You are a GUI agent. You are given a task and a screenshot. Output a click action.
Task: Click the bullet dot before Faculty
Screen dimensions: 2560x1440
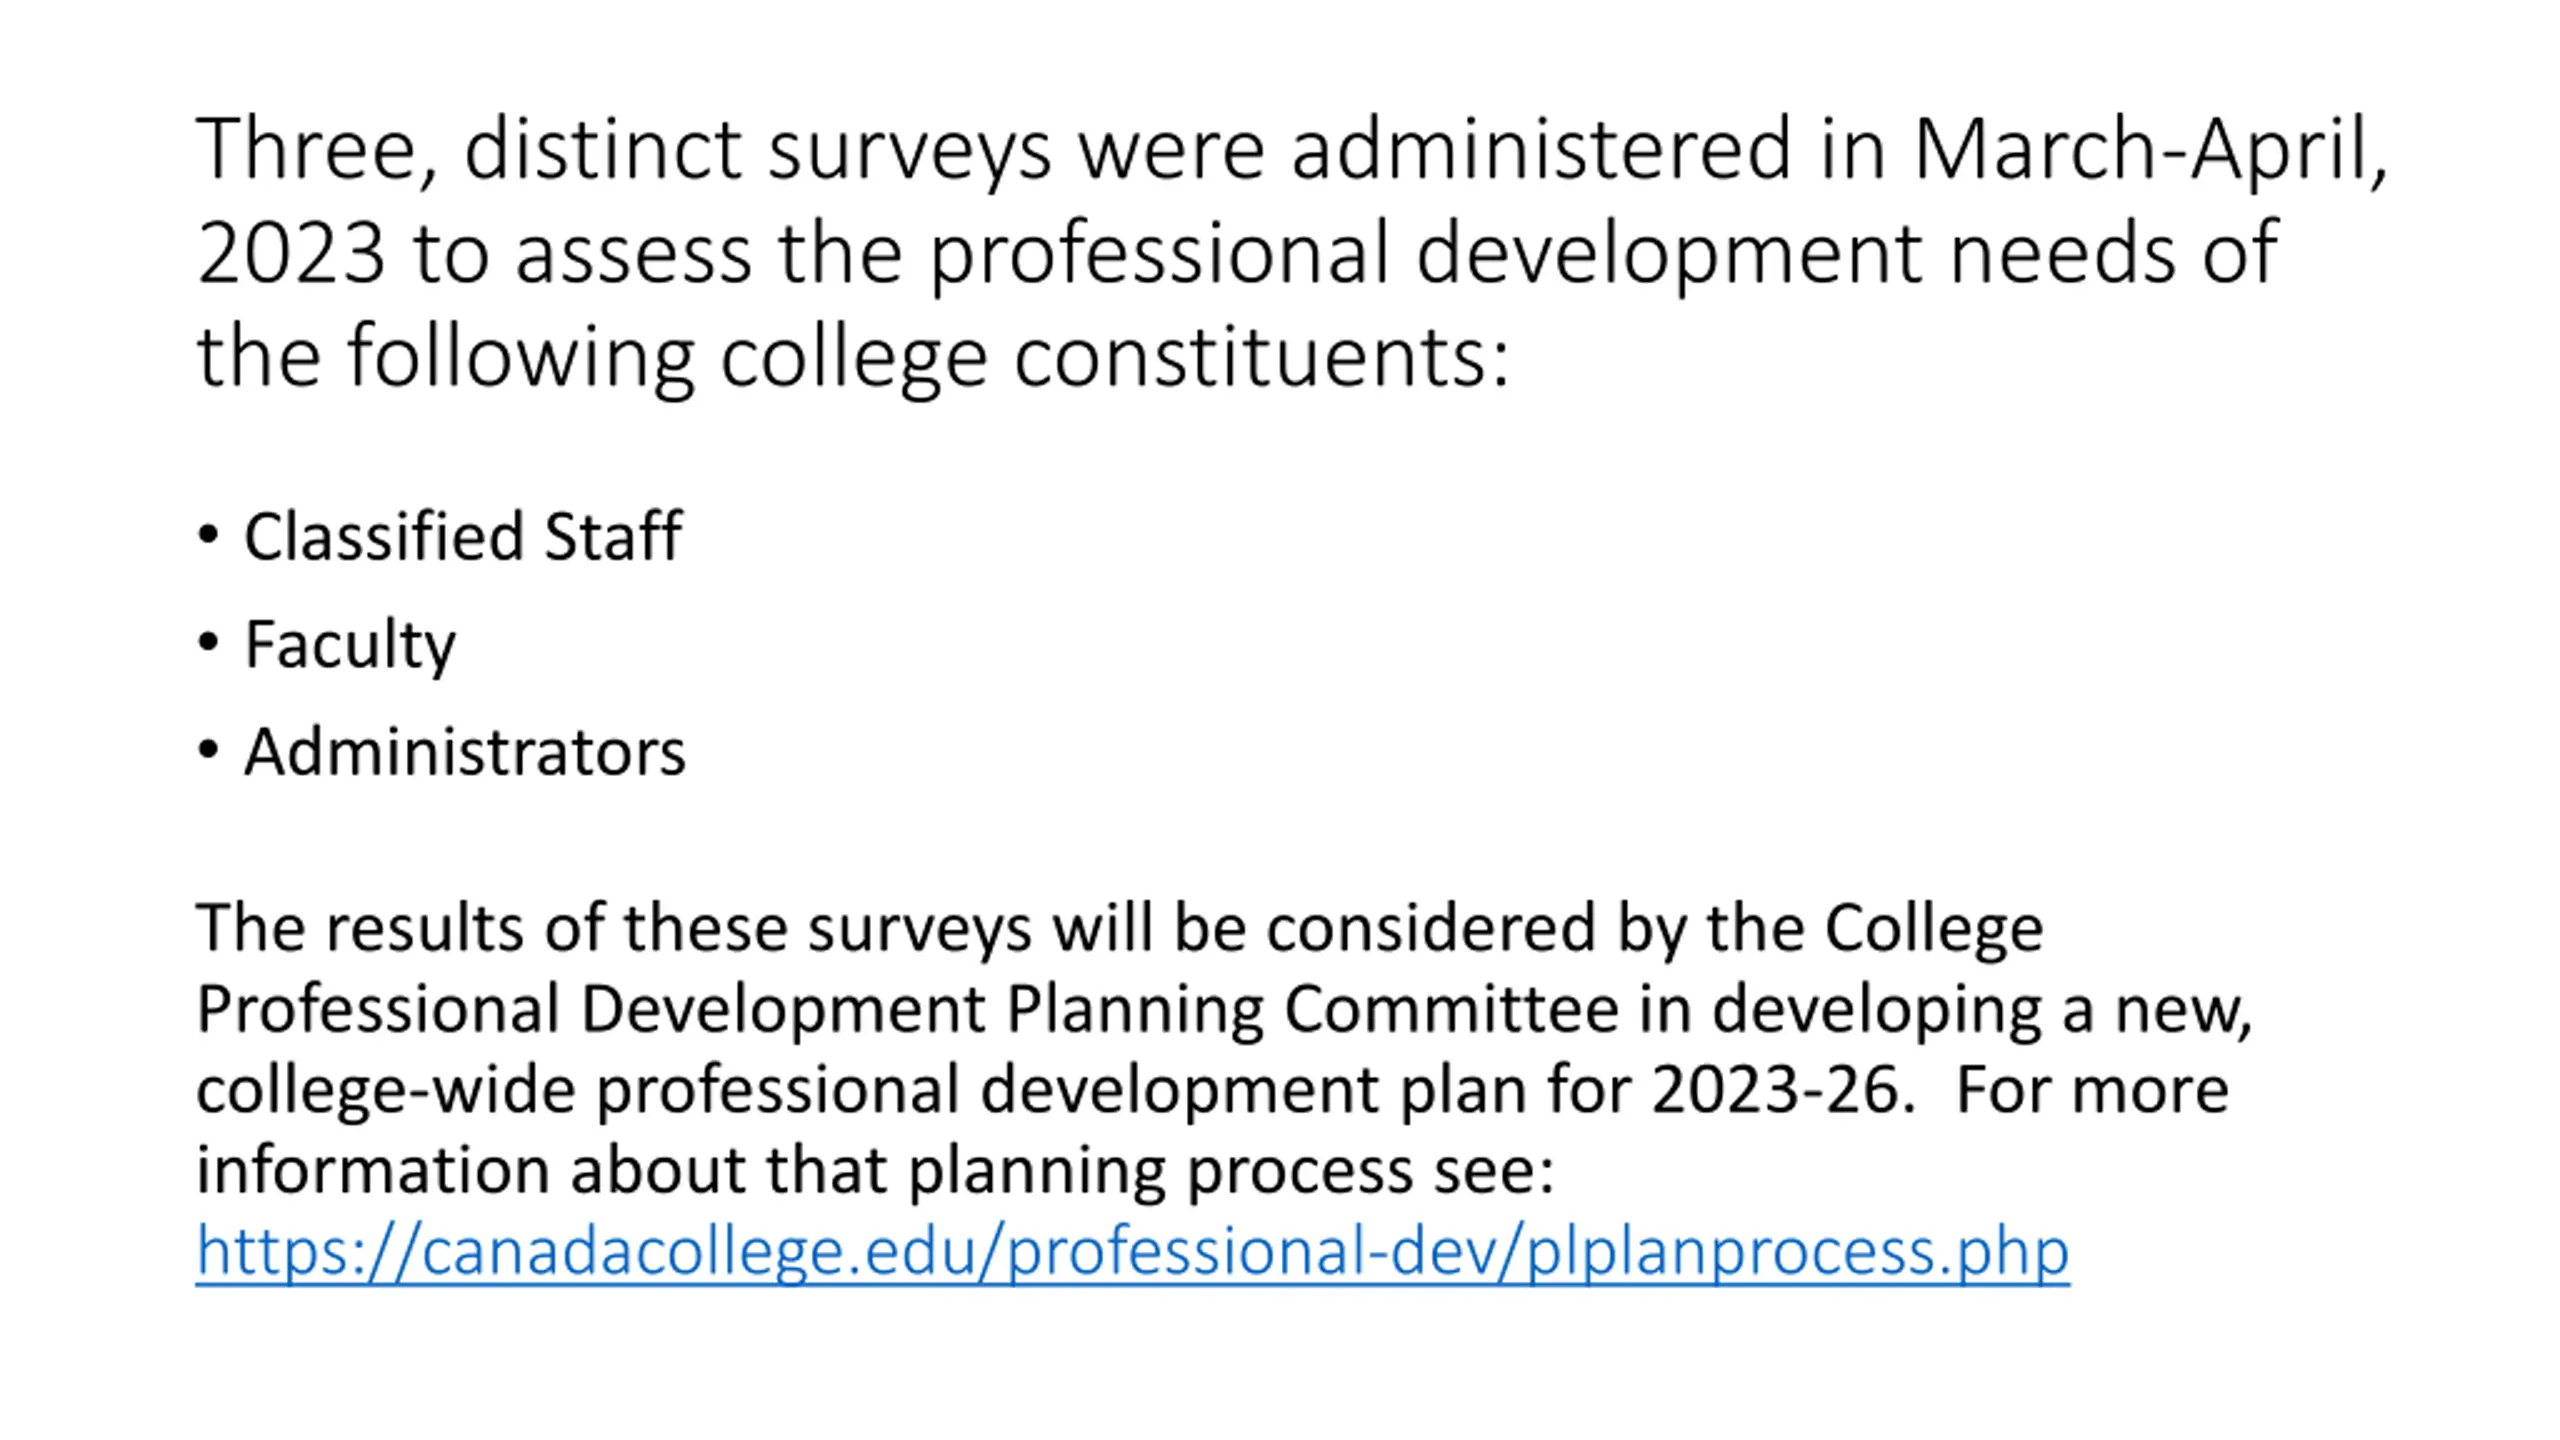point(208,642)
